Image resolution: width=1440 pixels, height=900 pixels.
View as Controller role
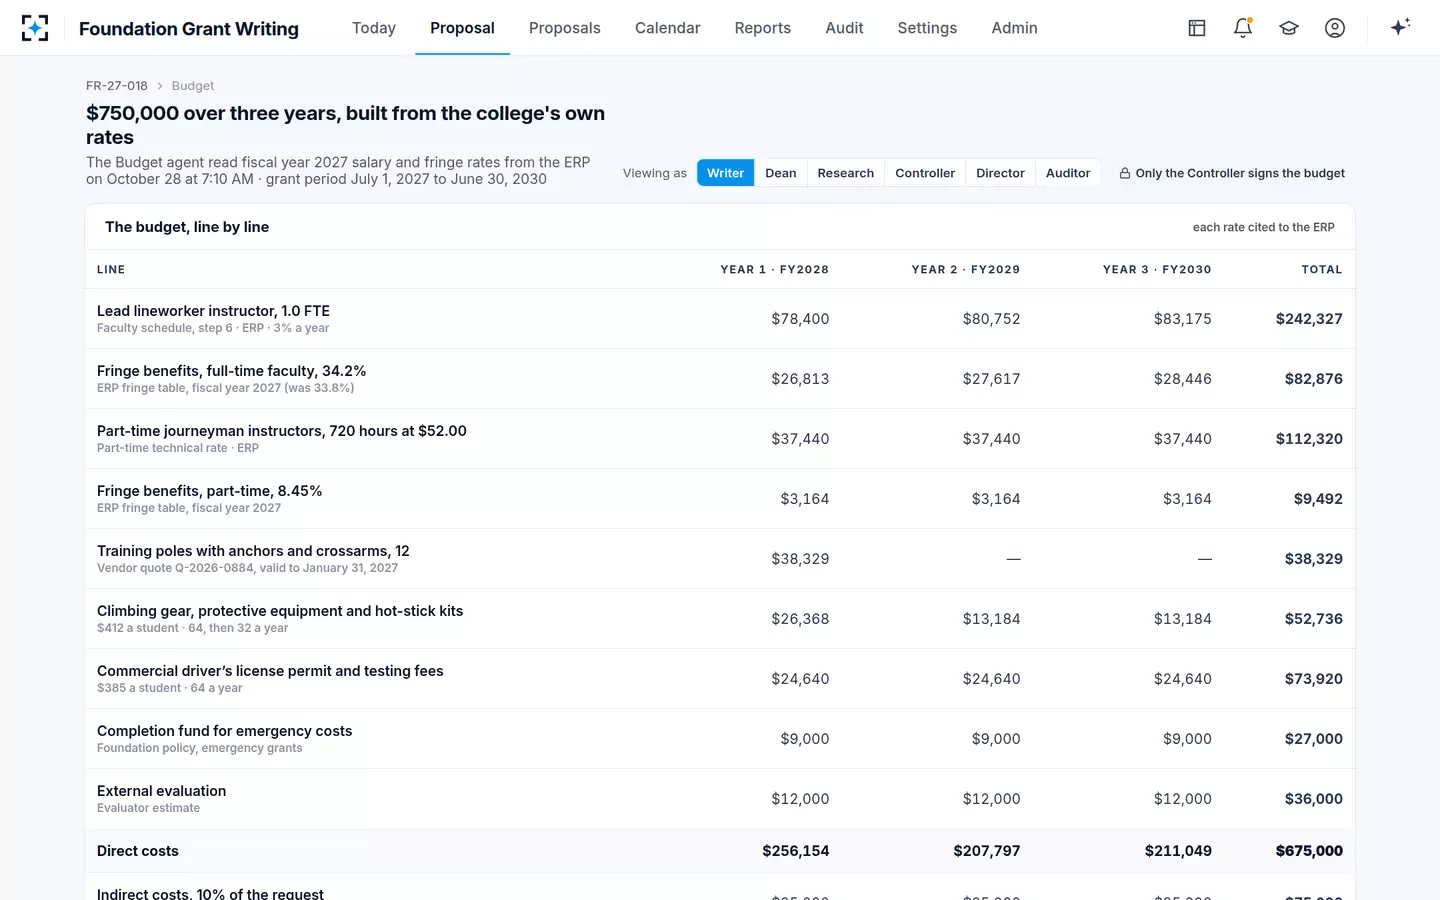pyautogui.click(x=925, y=173)
